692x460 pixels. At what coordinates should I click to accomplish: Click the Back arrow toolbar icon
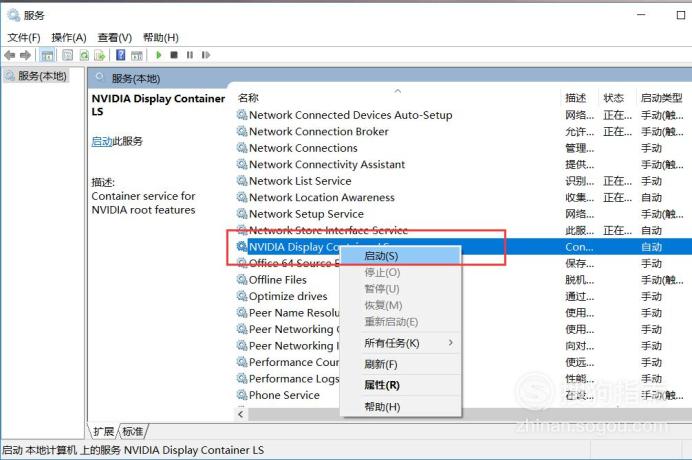(9, 55)
